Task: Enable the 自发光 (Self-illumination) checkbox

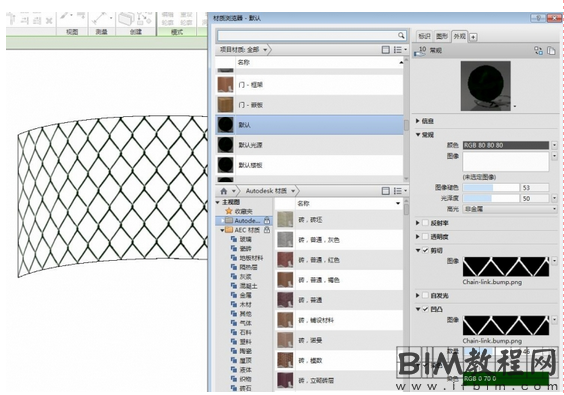Action: [426, 295]
